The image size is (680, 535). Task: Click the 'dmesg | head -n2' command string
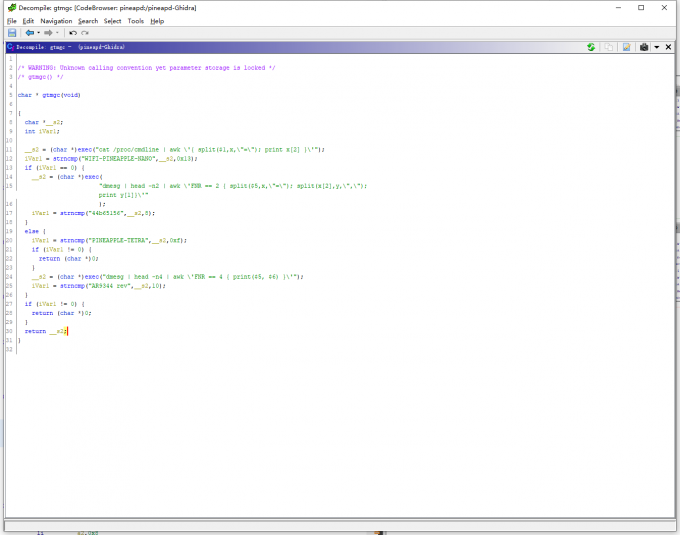[x=233, y=186]
